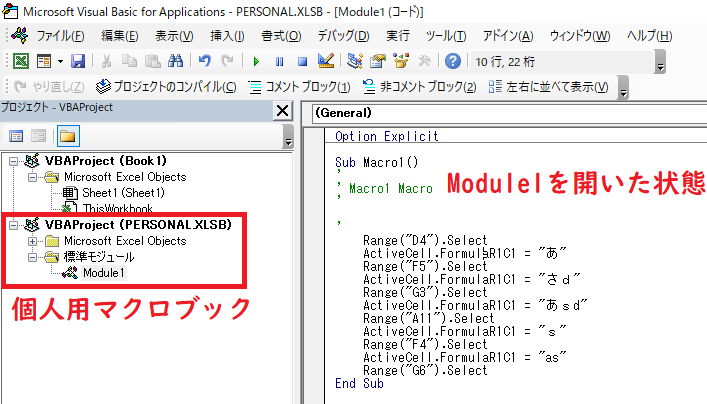Open the ツール(T) menu
707x404 pixels.
pos(446,36)
